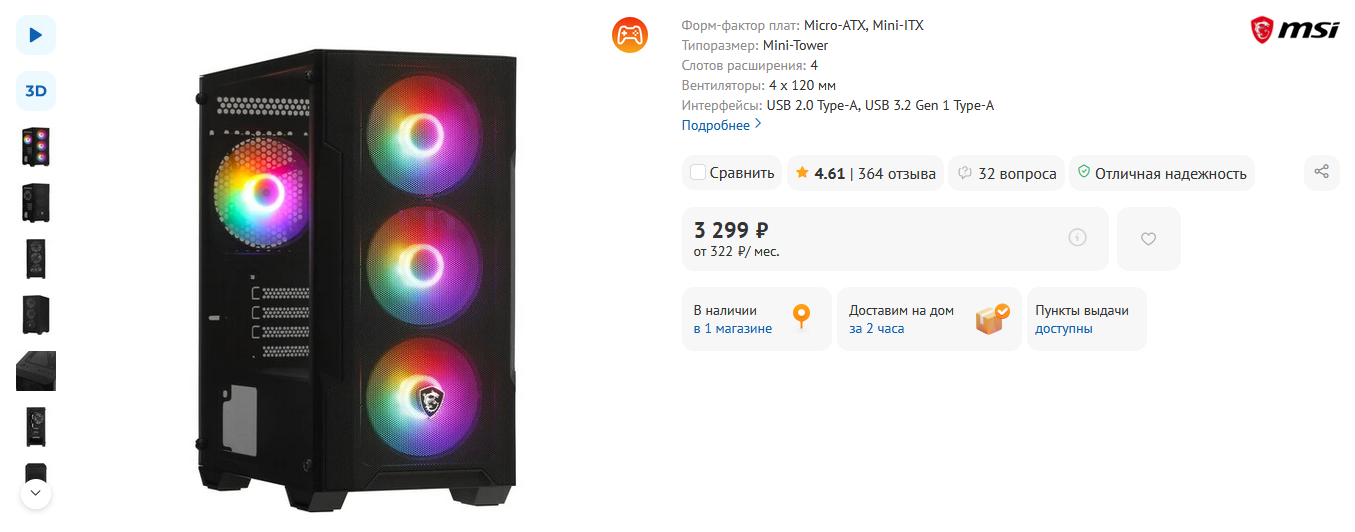Viewport: 1355px width, 532px height.
Task: Open the MSI brand logo
Action: (1294, 30)
